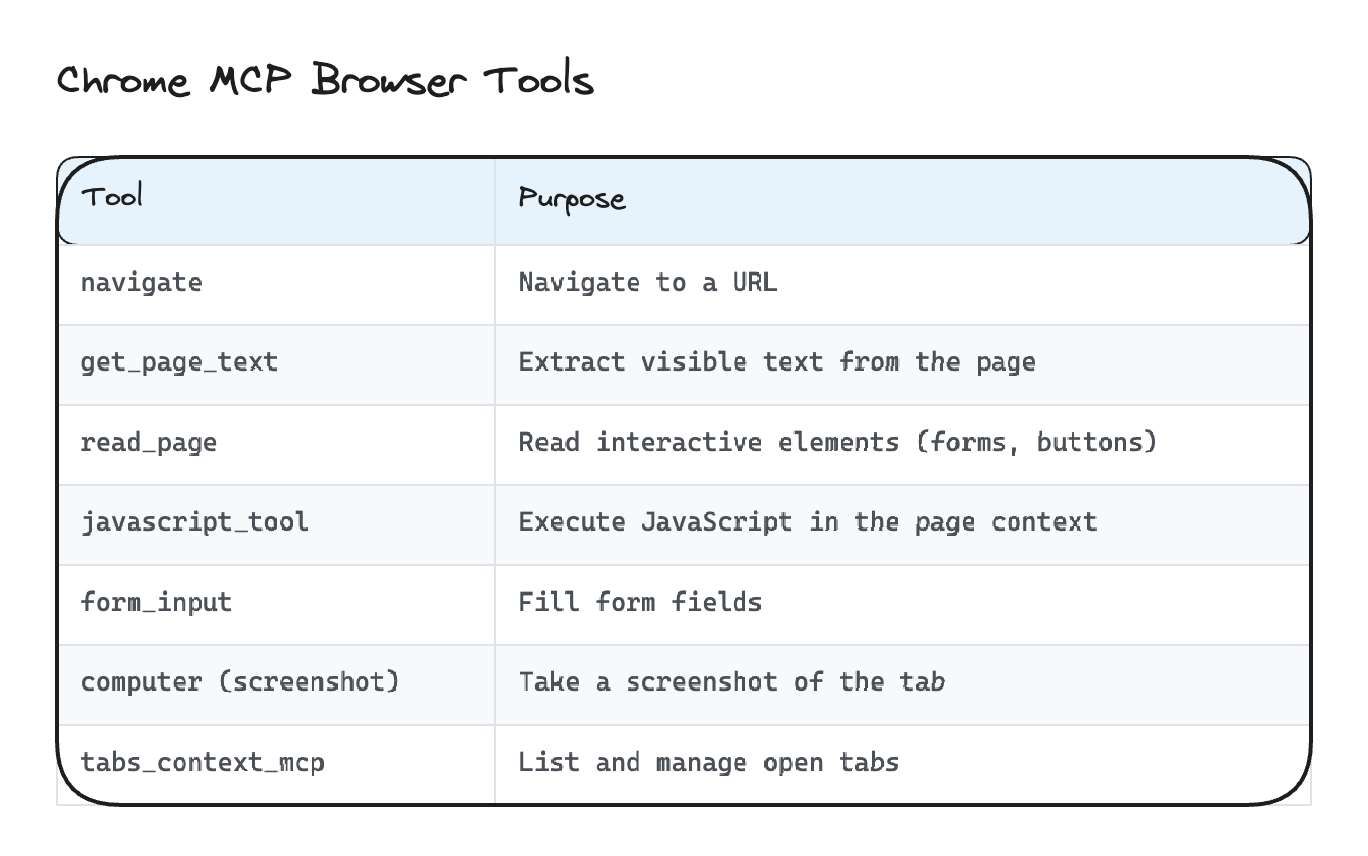
Task: Select the 'tabs_context_mcp' tool name
Action: click(202, 763)
